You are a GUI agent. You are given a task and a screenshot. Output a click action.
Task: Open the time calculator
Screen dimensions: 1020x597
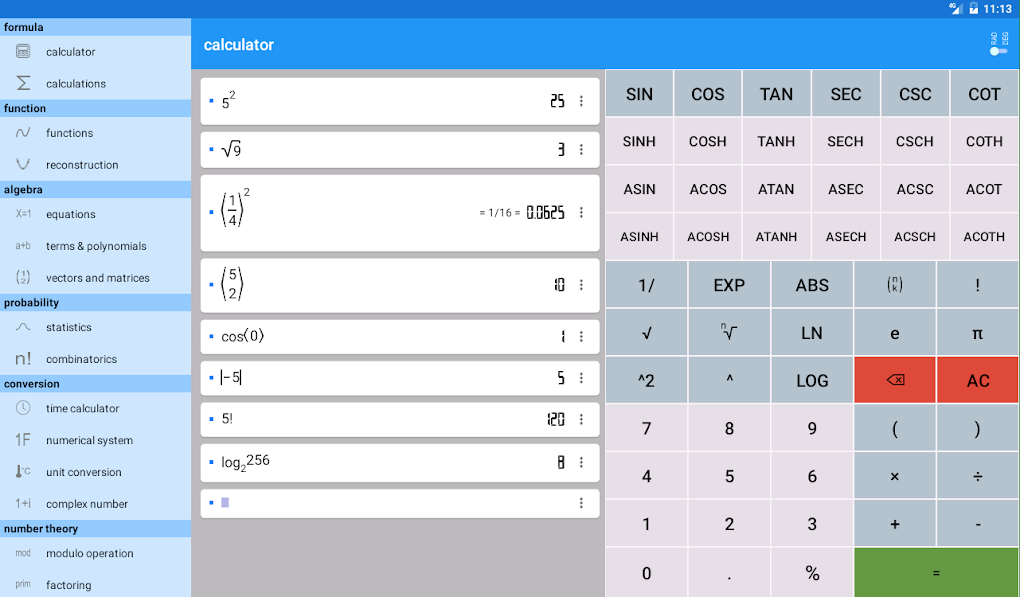pos(82,408)
